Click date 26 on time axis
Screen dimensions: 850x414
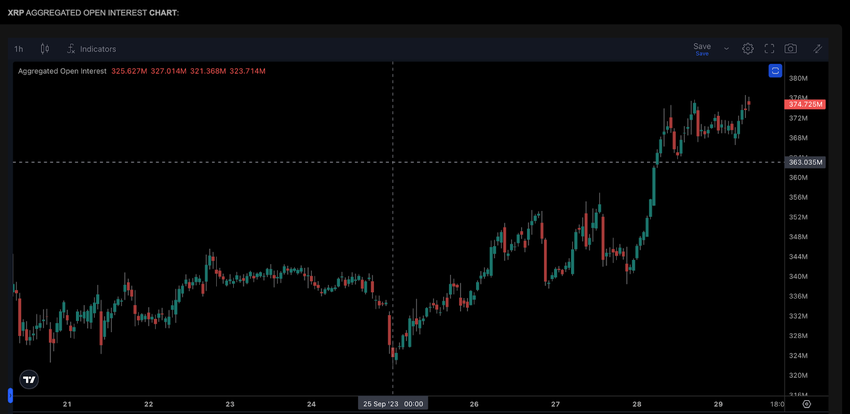[x=474, y=404]
